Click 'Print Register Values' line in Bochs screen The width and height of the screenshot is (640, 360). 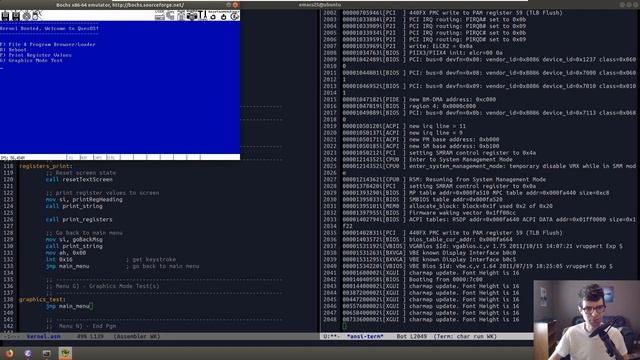point(36,55)
